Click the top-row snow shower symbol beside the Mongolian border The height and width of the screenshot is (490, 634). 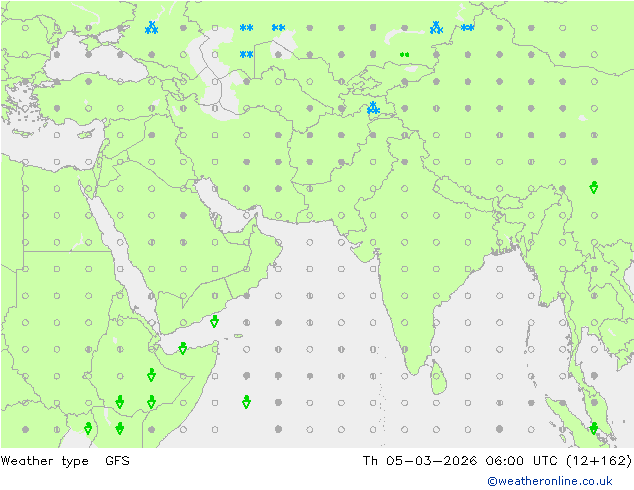(x=436, y=27)
